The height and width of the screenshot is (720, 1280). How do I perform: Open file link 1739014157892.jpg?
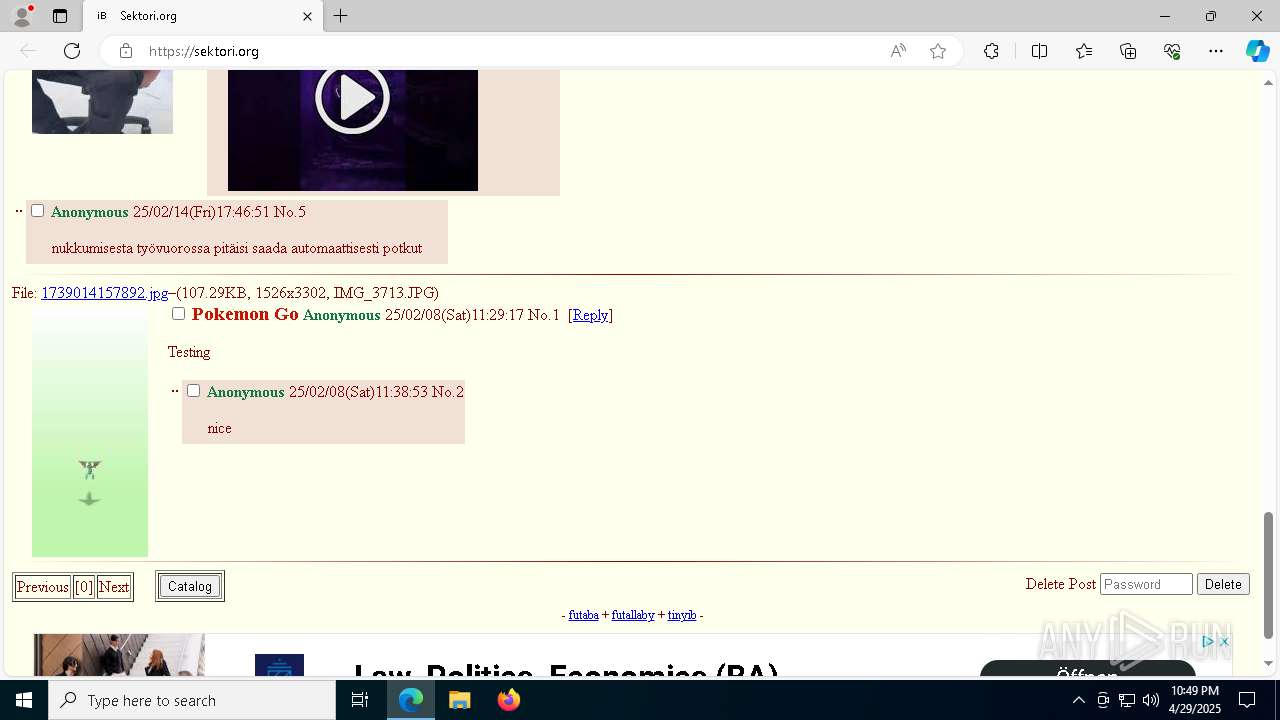pyautogui.click(x=105, y=293)
